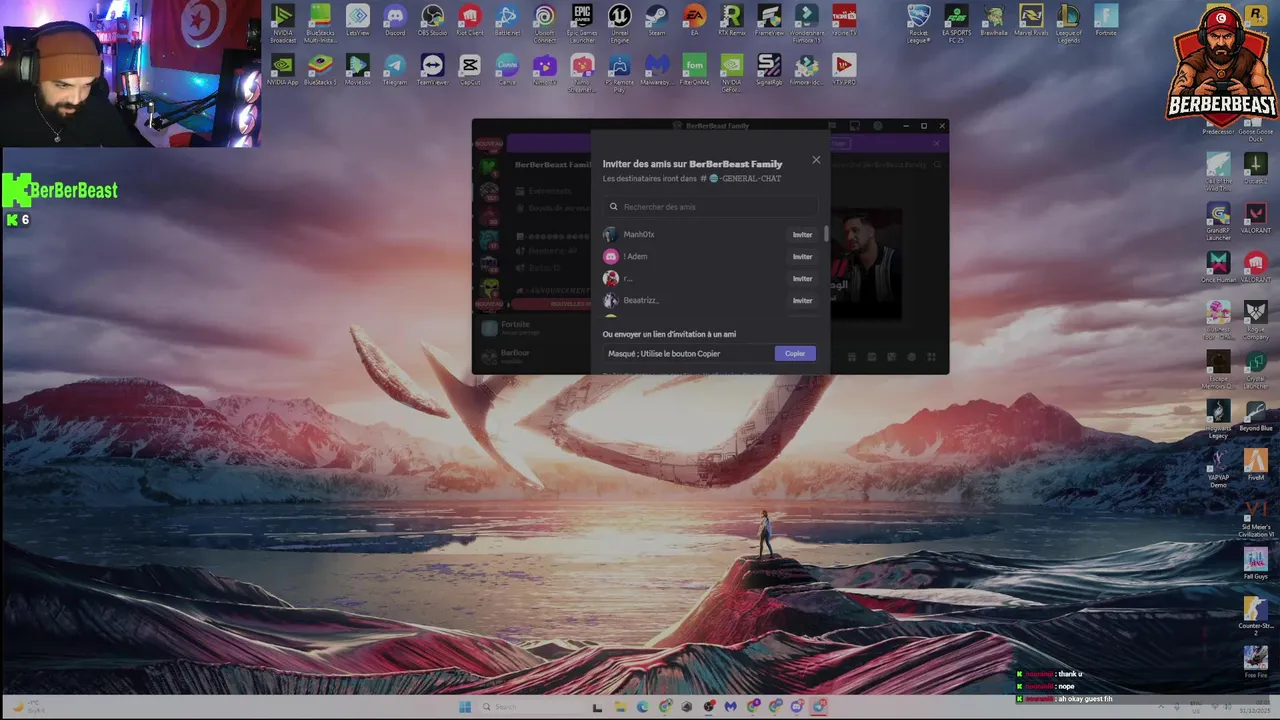Launch Rocket League from the desktop

pos(919,23)
